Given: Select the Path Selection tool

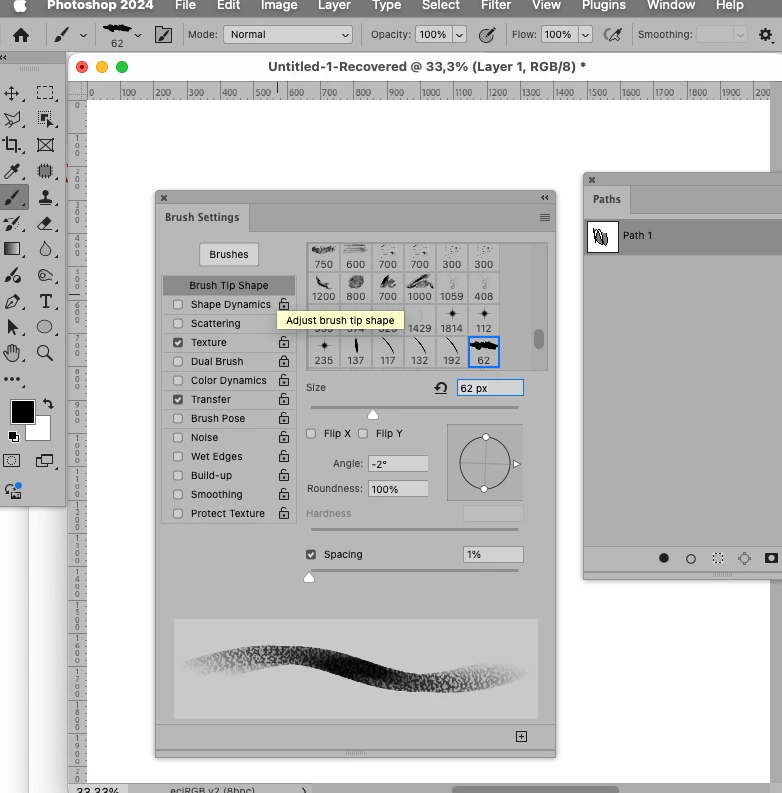Looking at the screenshot, I should [12, 327].
